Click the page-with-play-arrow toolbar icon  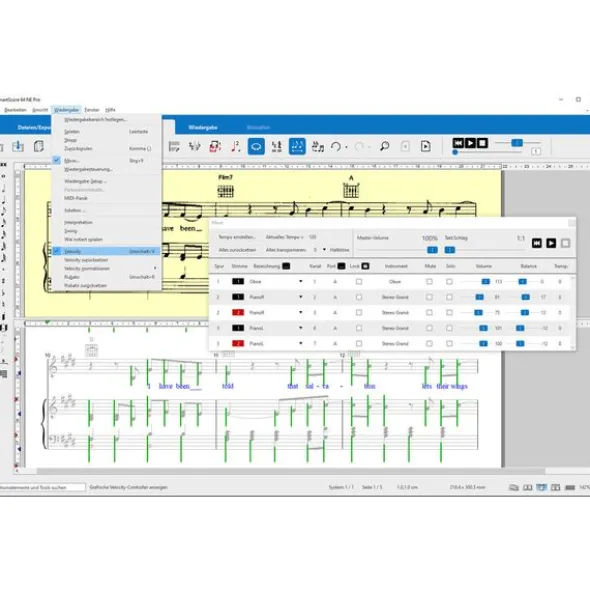click(x=426, y=146)
